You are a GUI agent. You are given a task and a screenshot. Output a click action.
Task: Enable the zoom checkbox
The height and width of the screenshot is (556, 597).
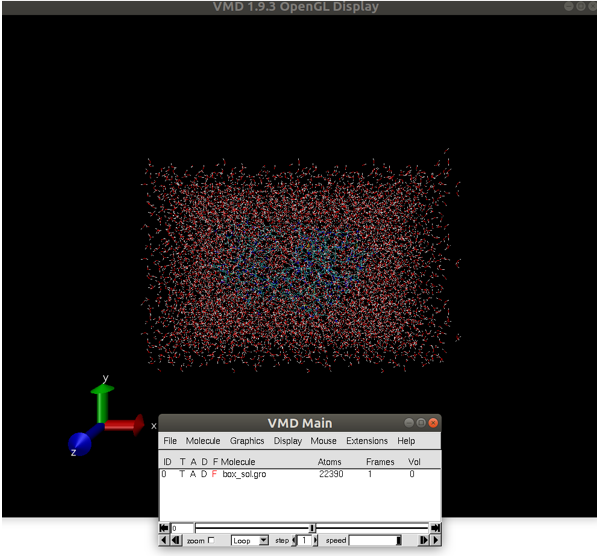click(x=211, y=540)
